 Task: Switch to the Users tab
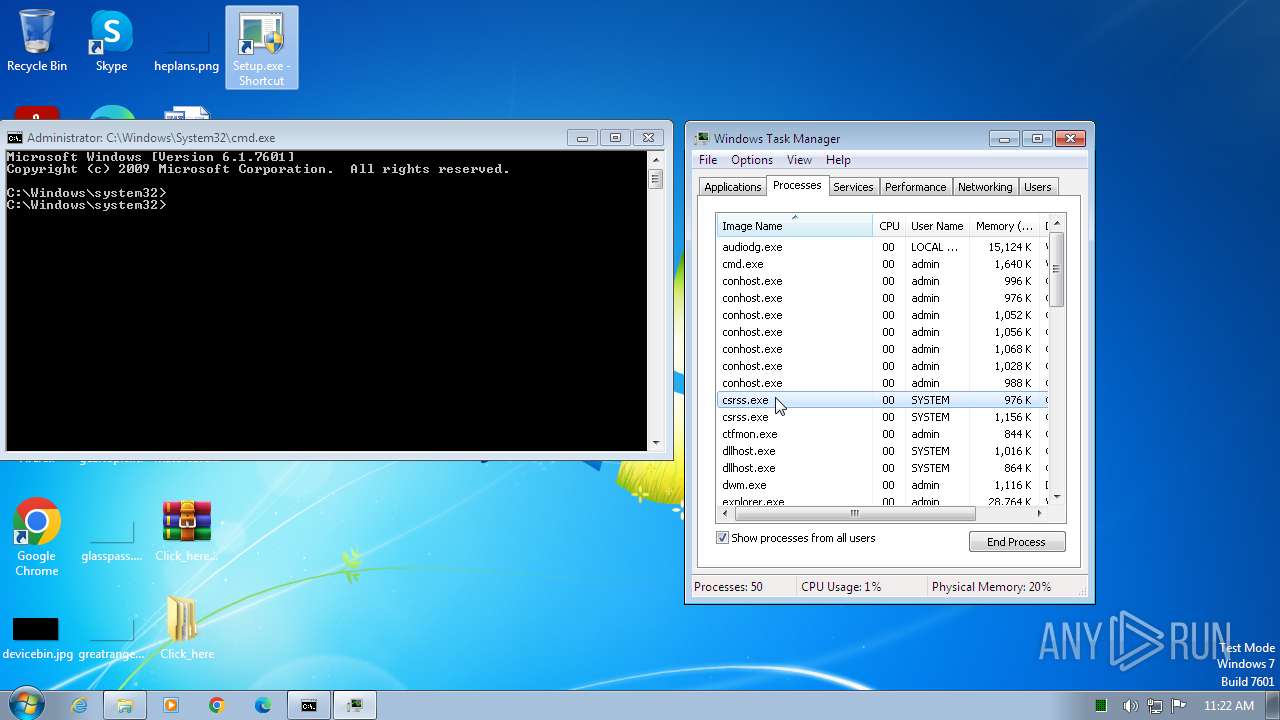[x=1038, y=187]
